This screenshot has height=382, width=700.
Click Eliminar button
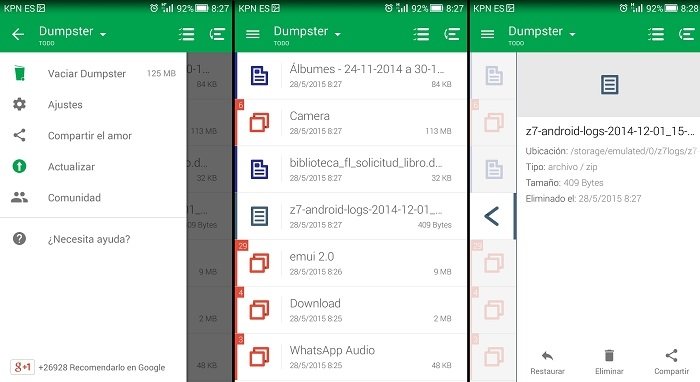point(609,362)
